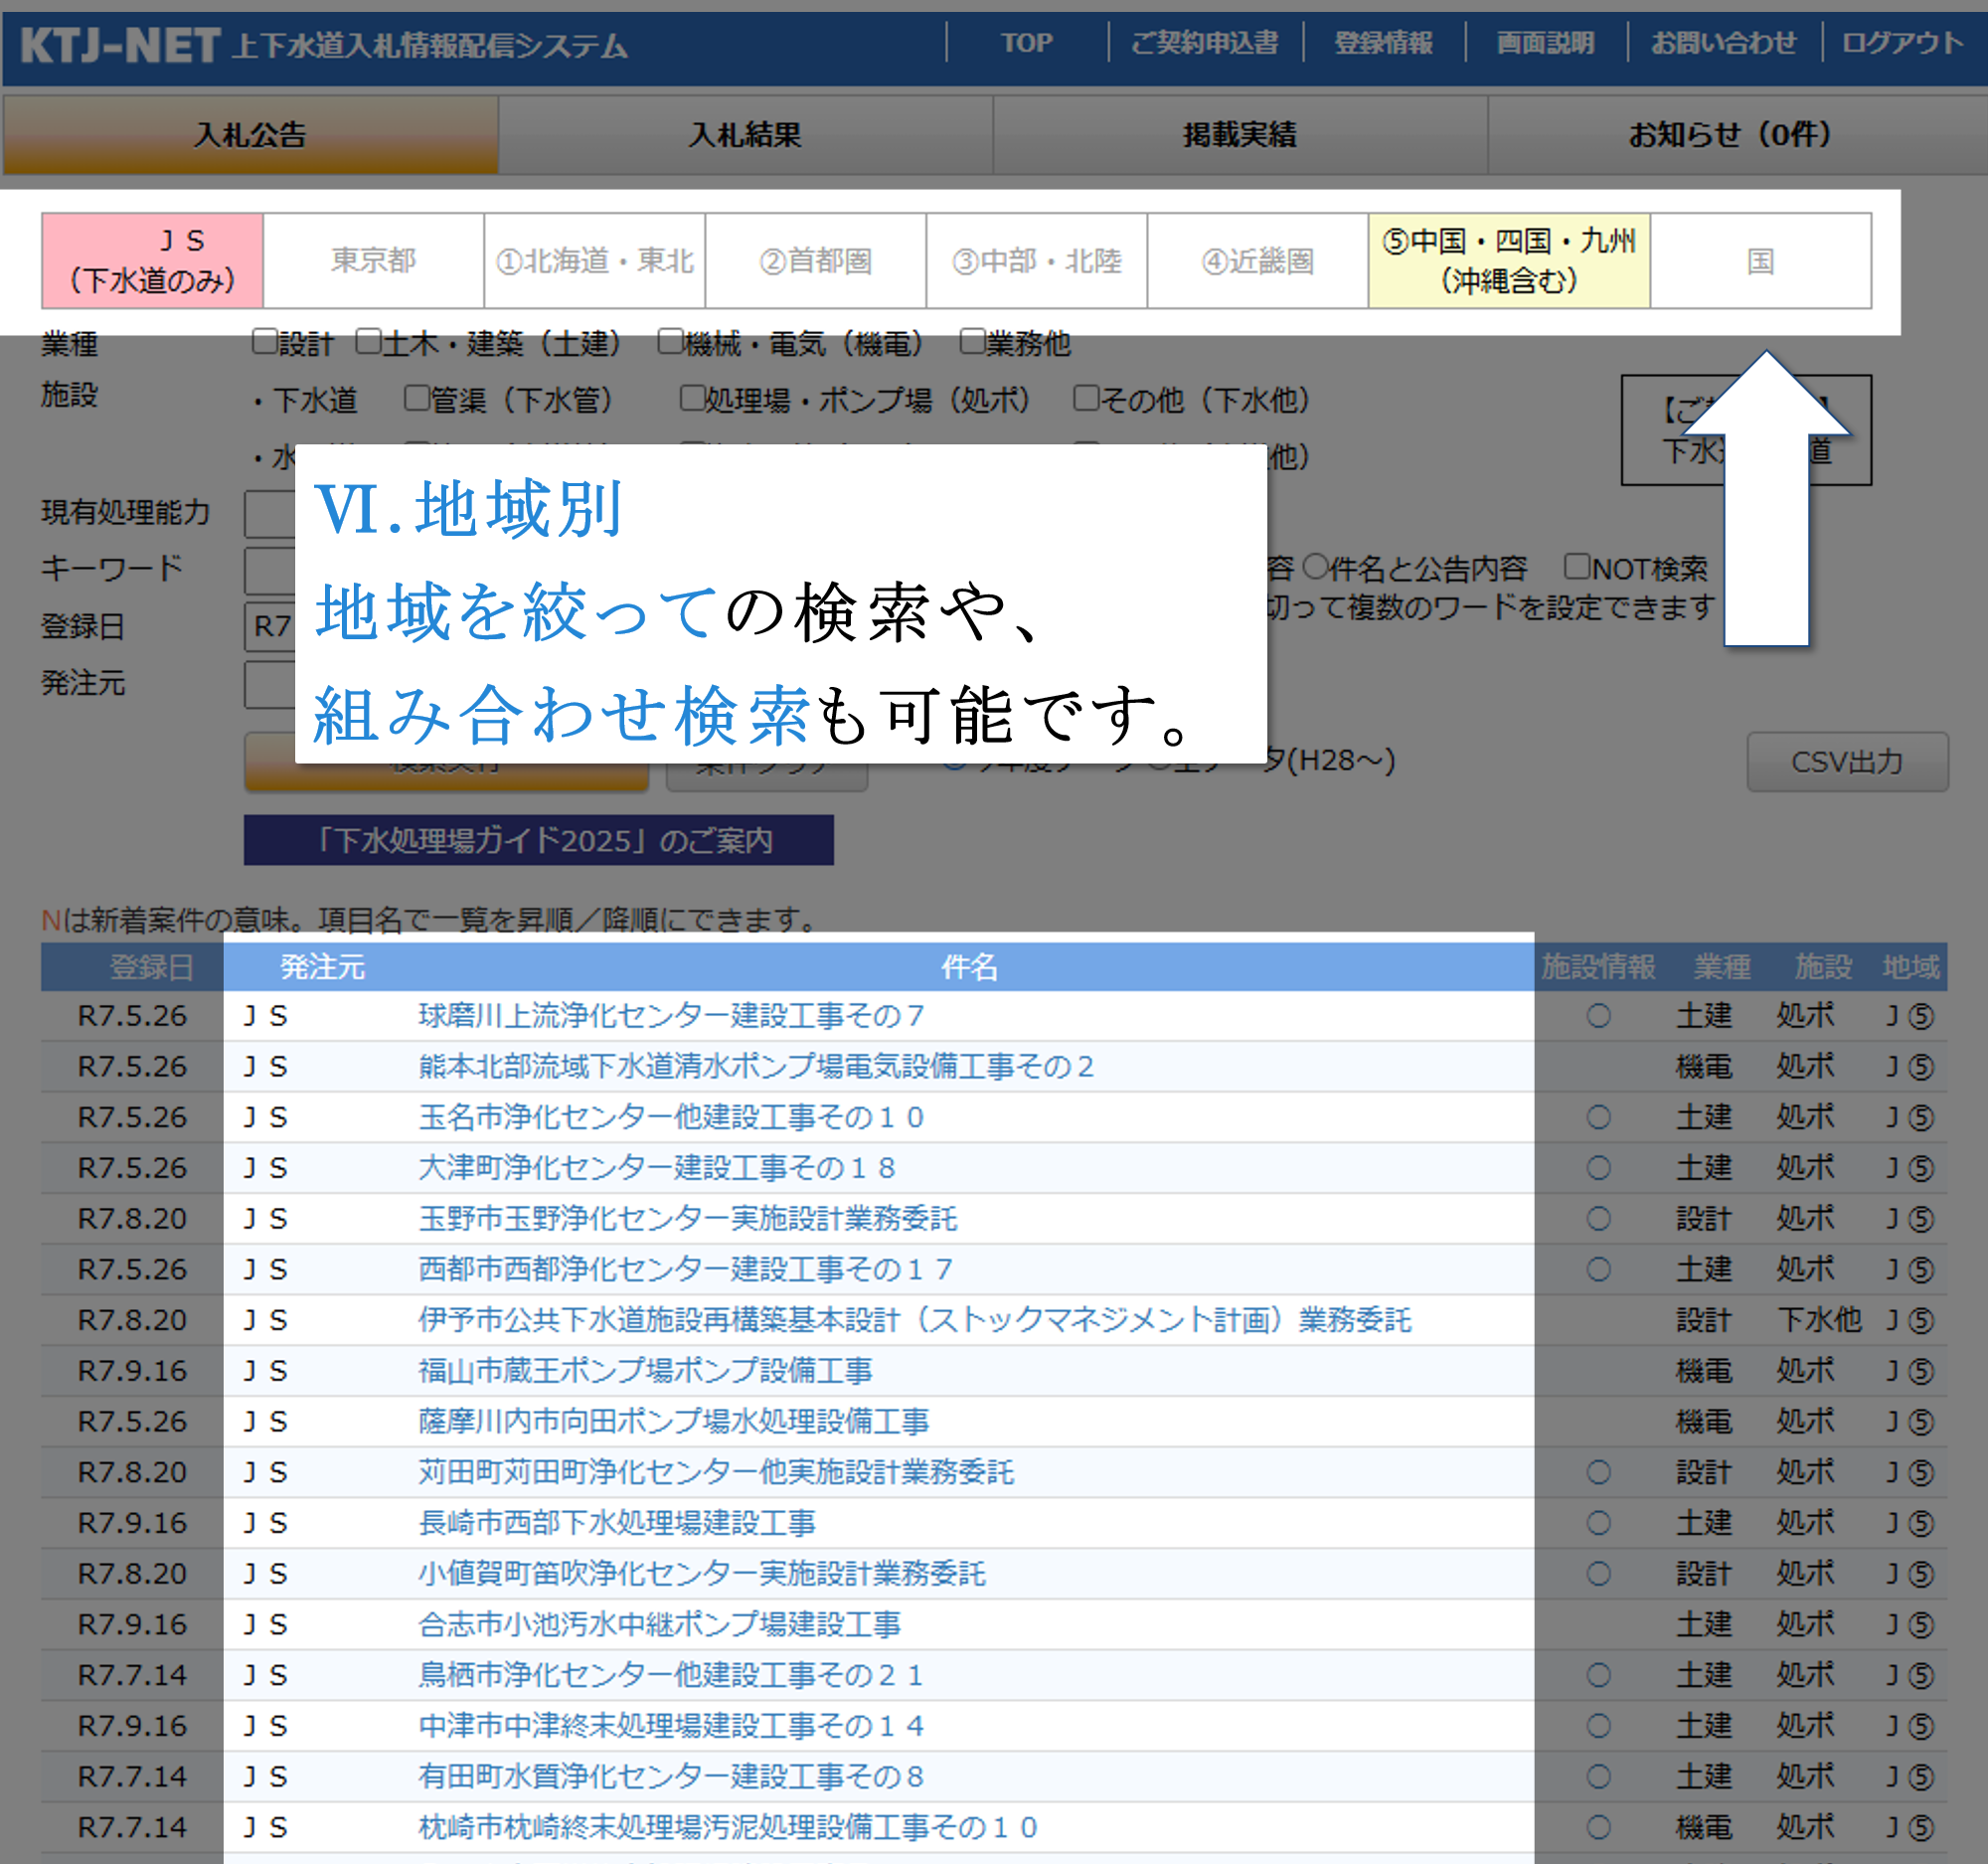Enable the 設計 business type checkbox
1988x1864 pixels.
(264, 342)
